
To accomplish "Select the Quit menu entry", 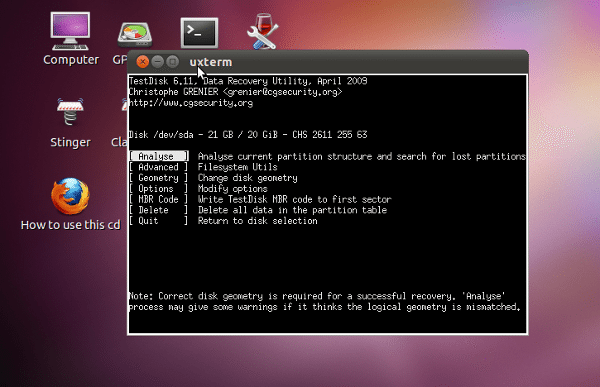I will pyautogui.click(x=159, y=220).
